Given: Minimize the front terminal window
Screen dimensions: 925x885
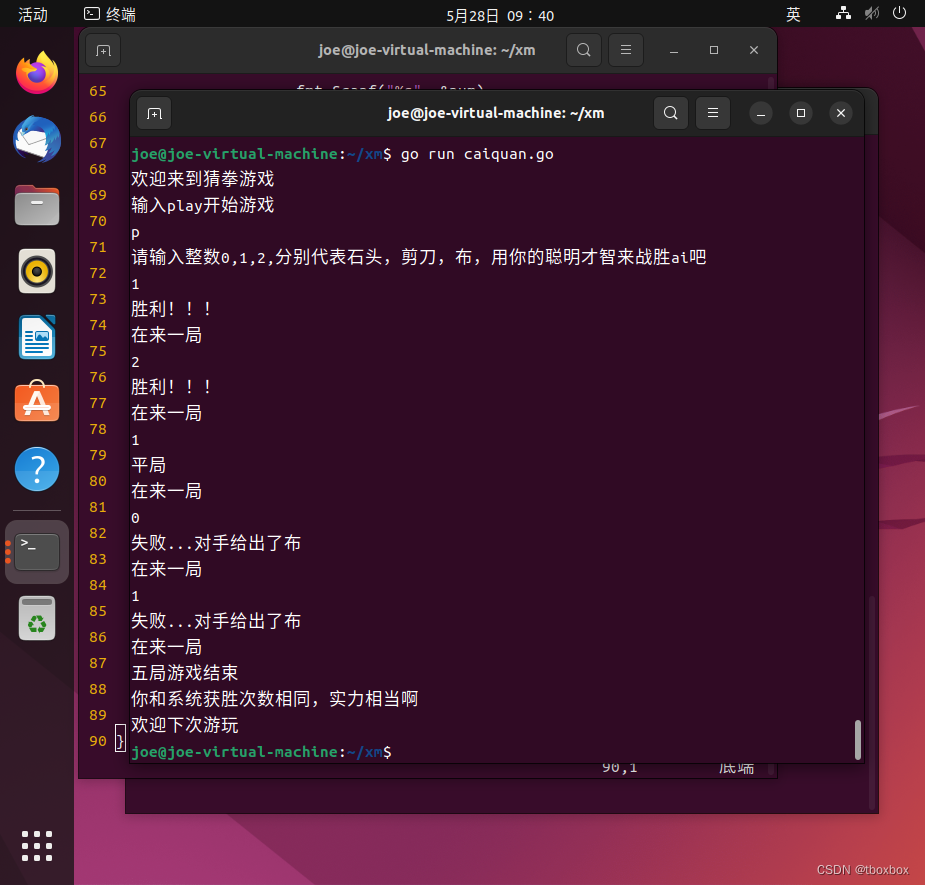Looking at the screenshot, I should pos(761,113).
